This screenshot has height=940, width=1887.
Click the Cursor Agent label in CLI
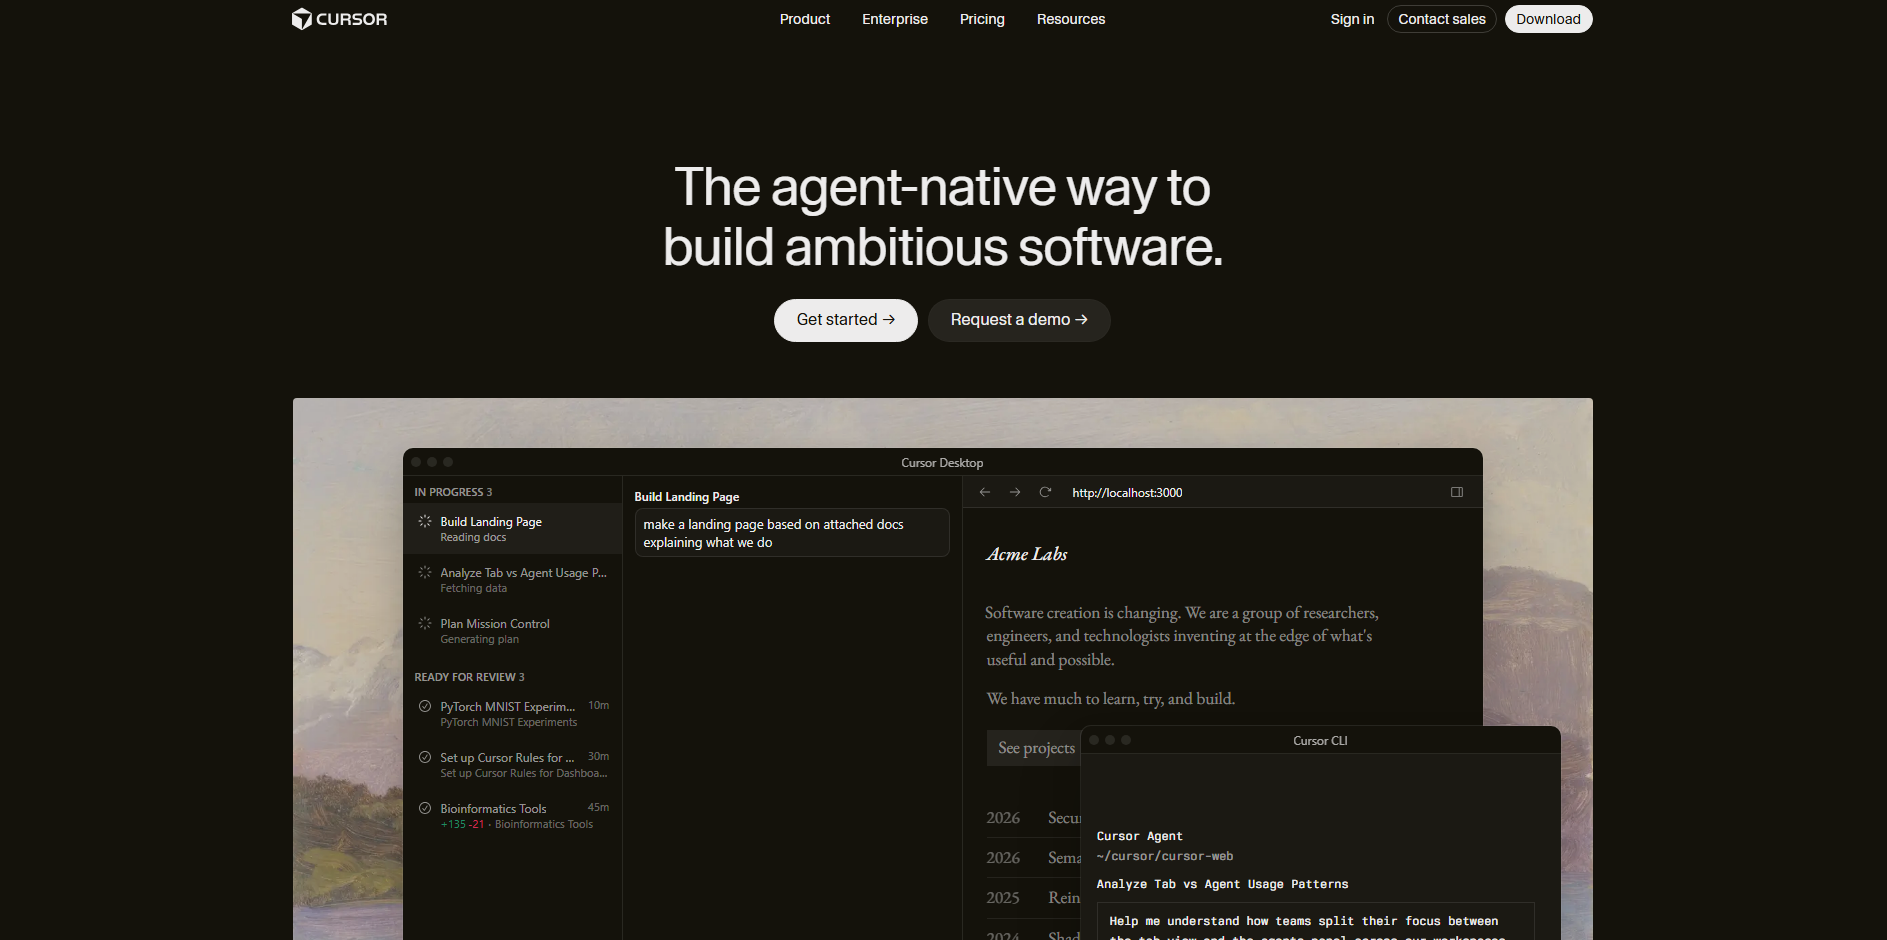pyautogui.click(x=1139, y=836)
